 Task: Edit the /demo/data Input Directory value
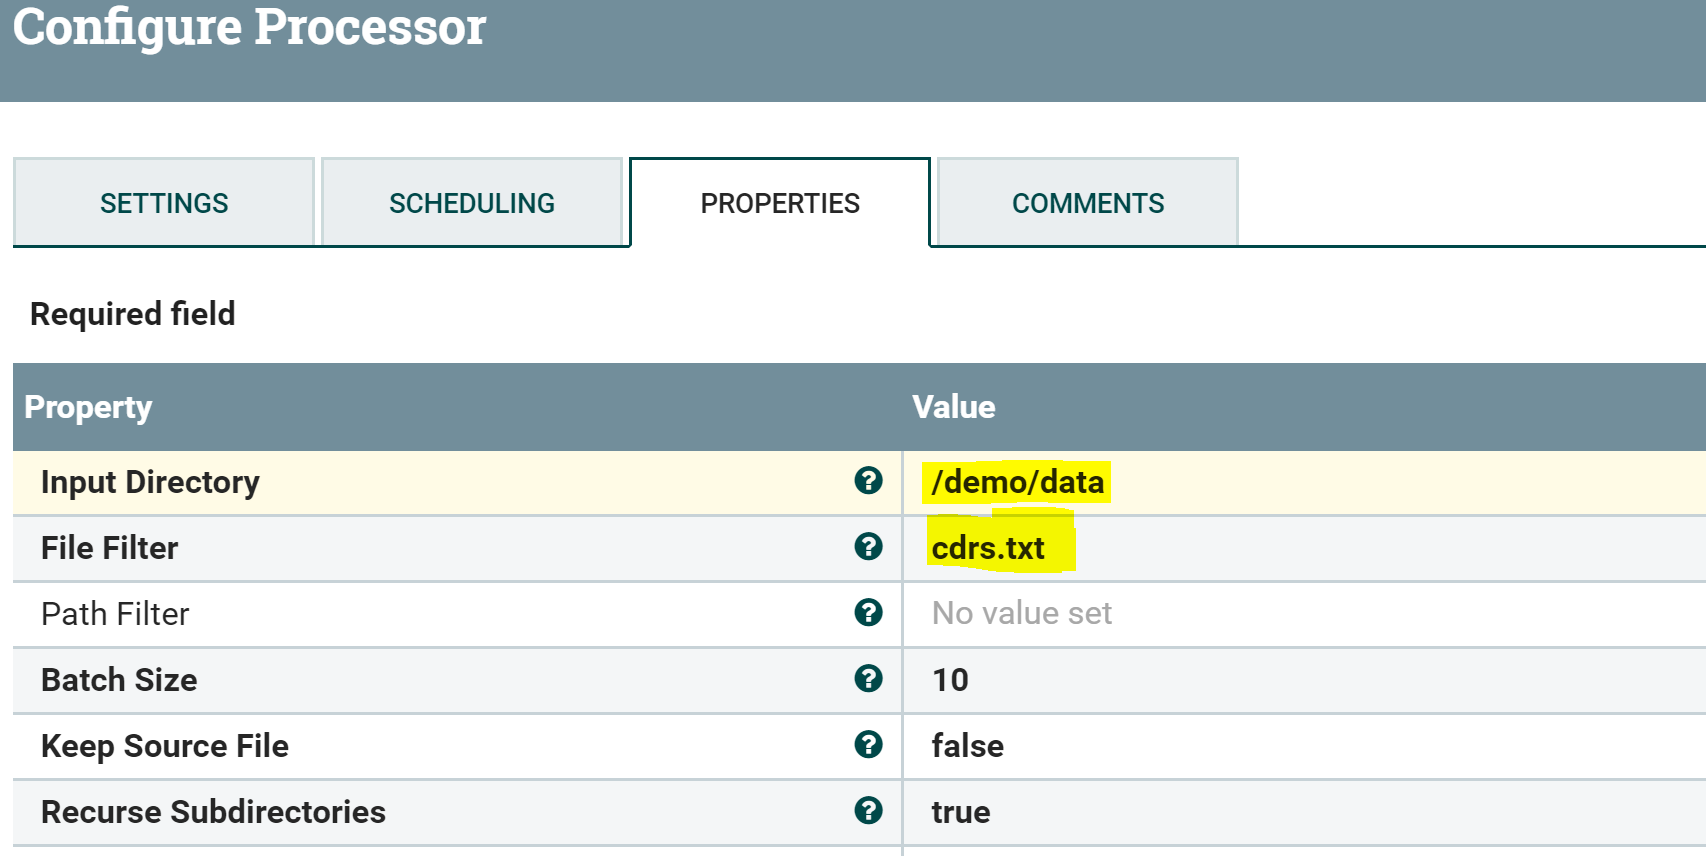[x=1017, y=482]
